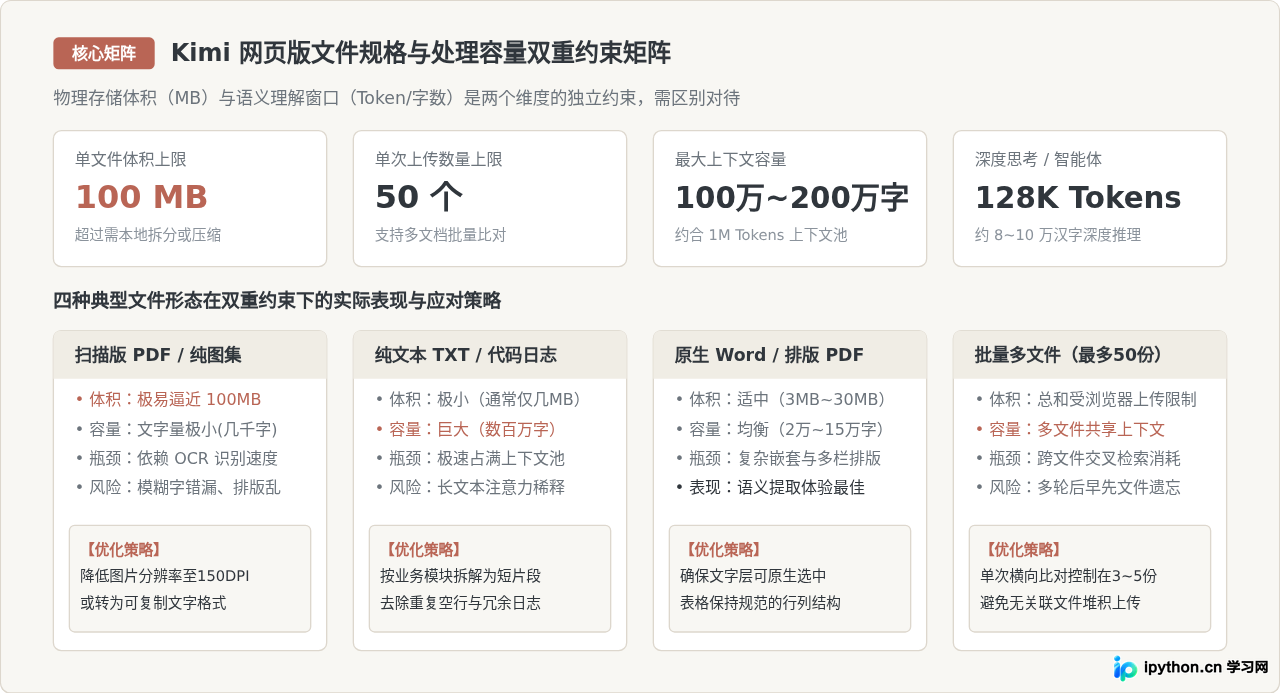Viewport: 1280px width, 694px height.
Task: Click the line 避免无关联文件堆积上传
Action: tap(1060, 603)
